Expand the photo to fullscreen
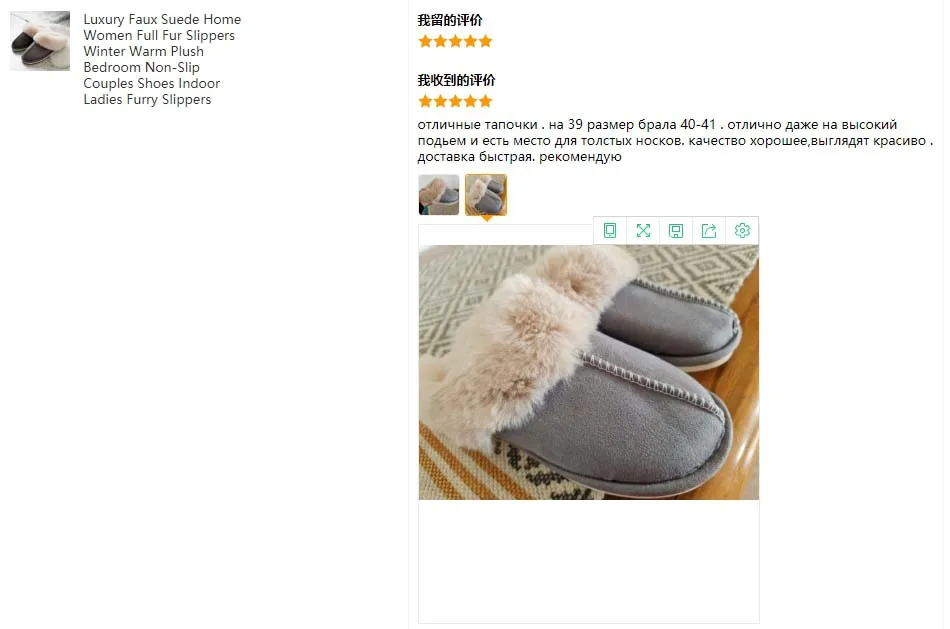 (643, 230)
